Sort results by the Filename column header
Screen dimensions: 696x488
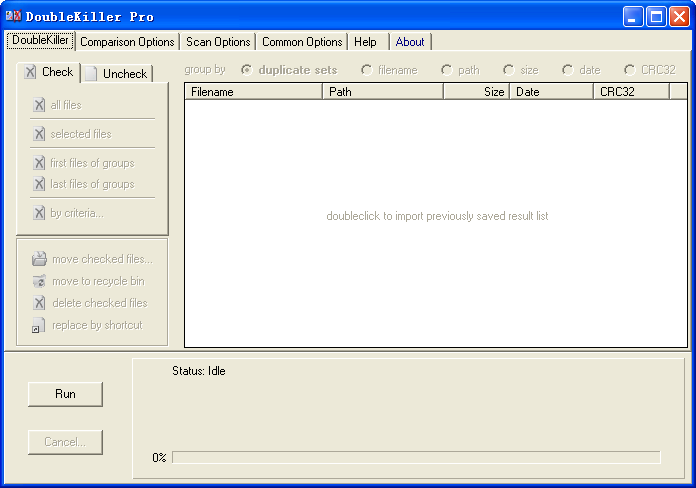point(253,91)
